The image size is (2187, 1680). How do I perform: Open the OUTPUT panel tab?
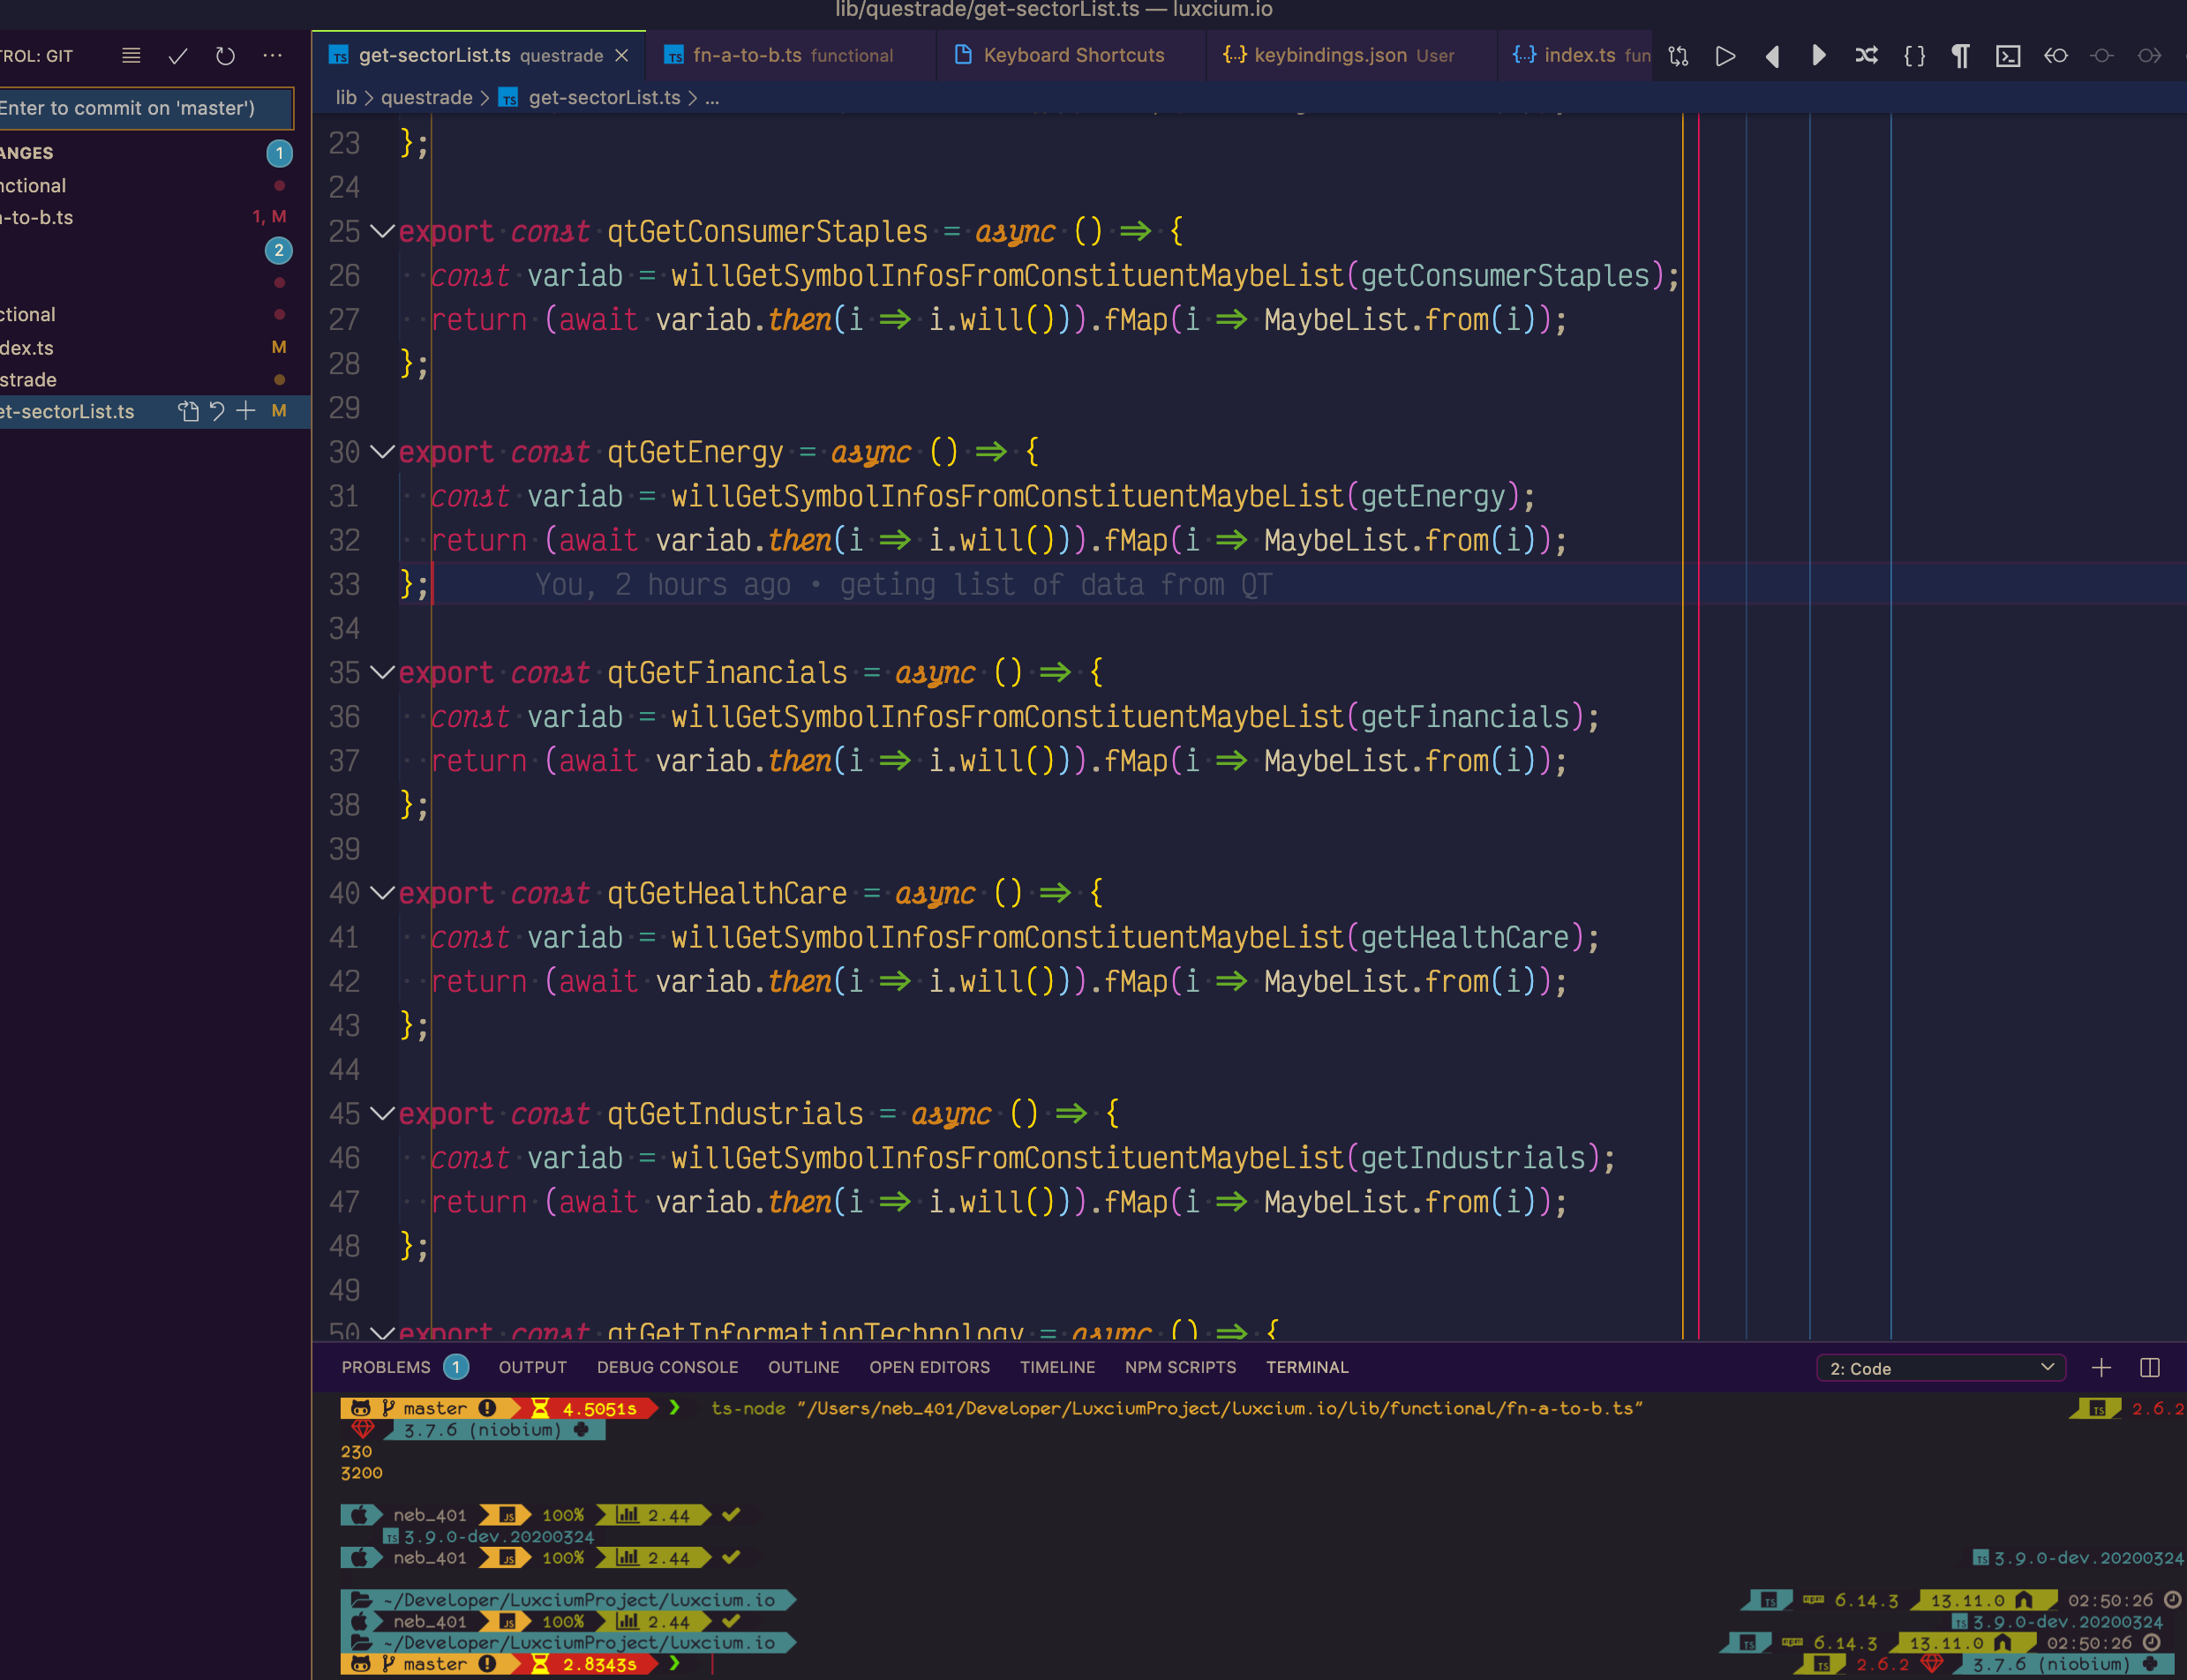click(533, 1367)
